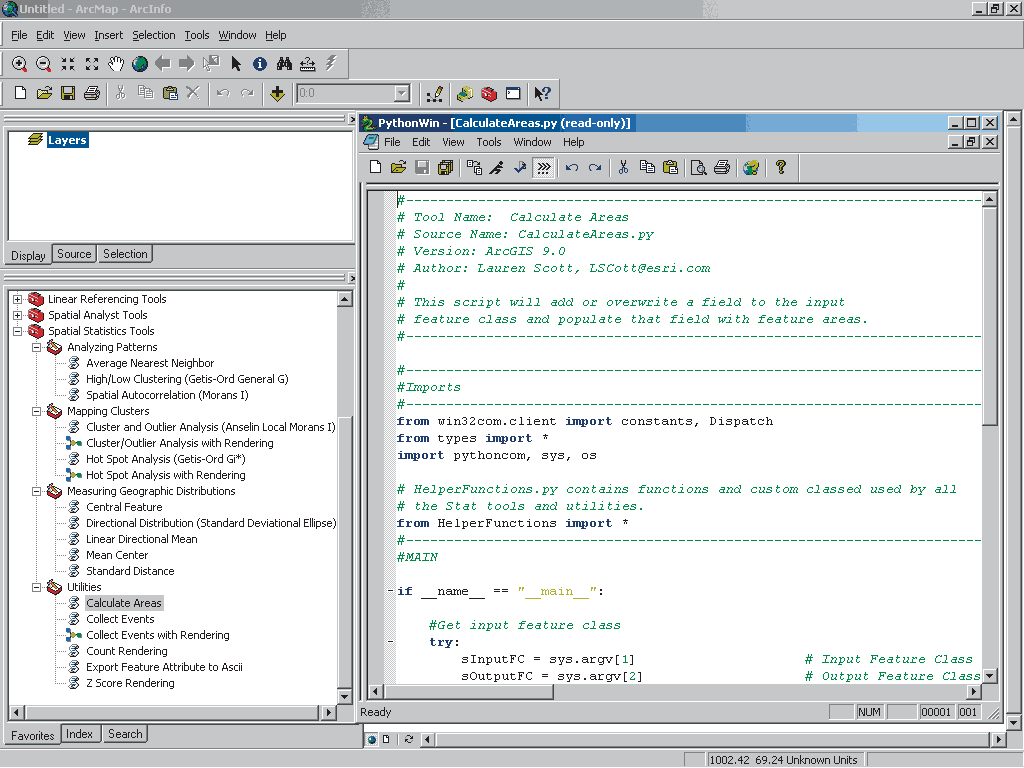Open the Identify tool
Viewport: 1024px width, 768px height.
259,63
